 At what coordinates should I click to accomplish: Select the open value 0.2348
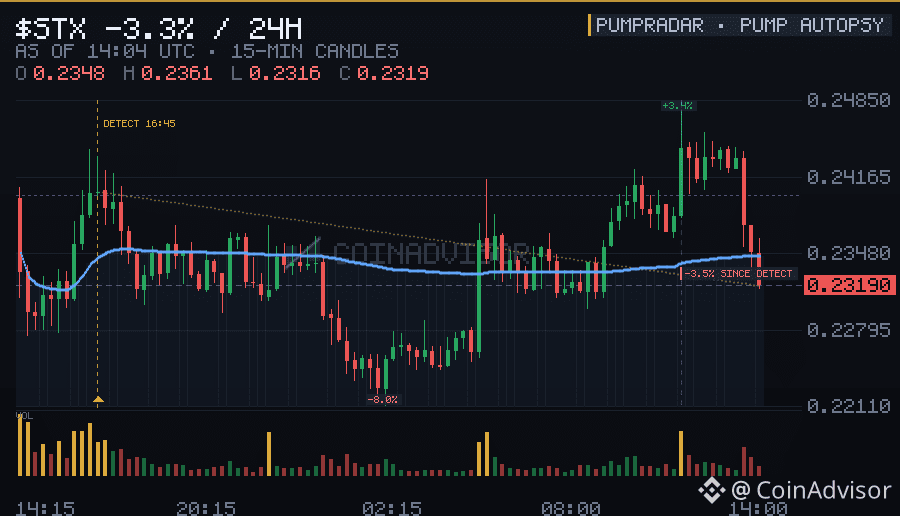(x=68, y=73)
